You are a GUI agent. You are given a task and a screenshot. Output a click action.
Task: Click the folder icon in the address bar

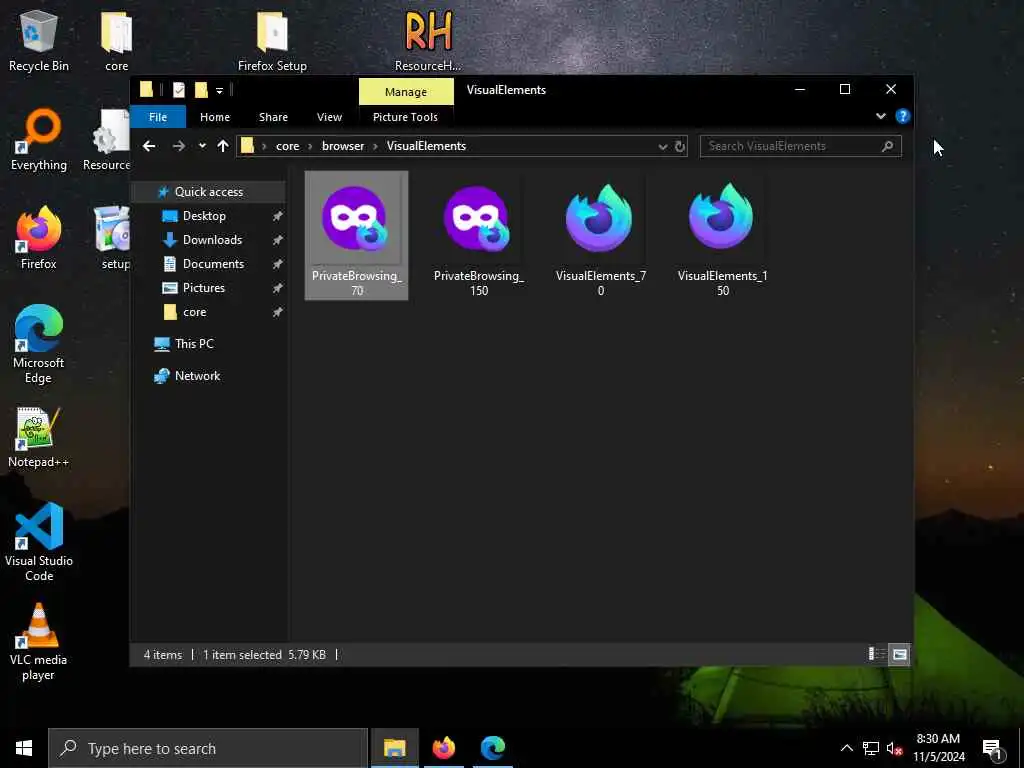coord(247,146)
